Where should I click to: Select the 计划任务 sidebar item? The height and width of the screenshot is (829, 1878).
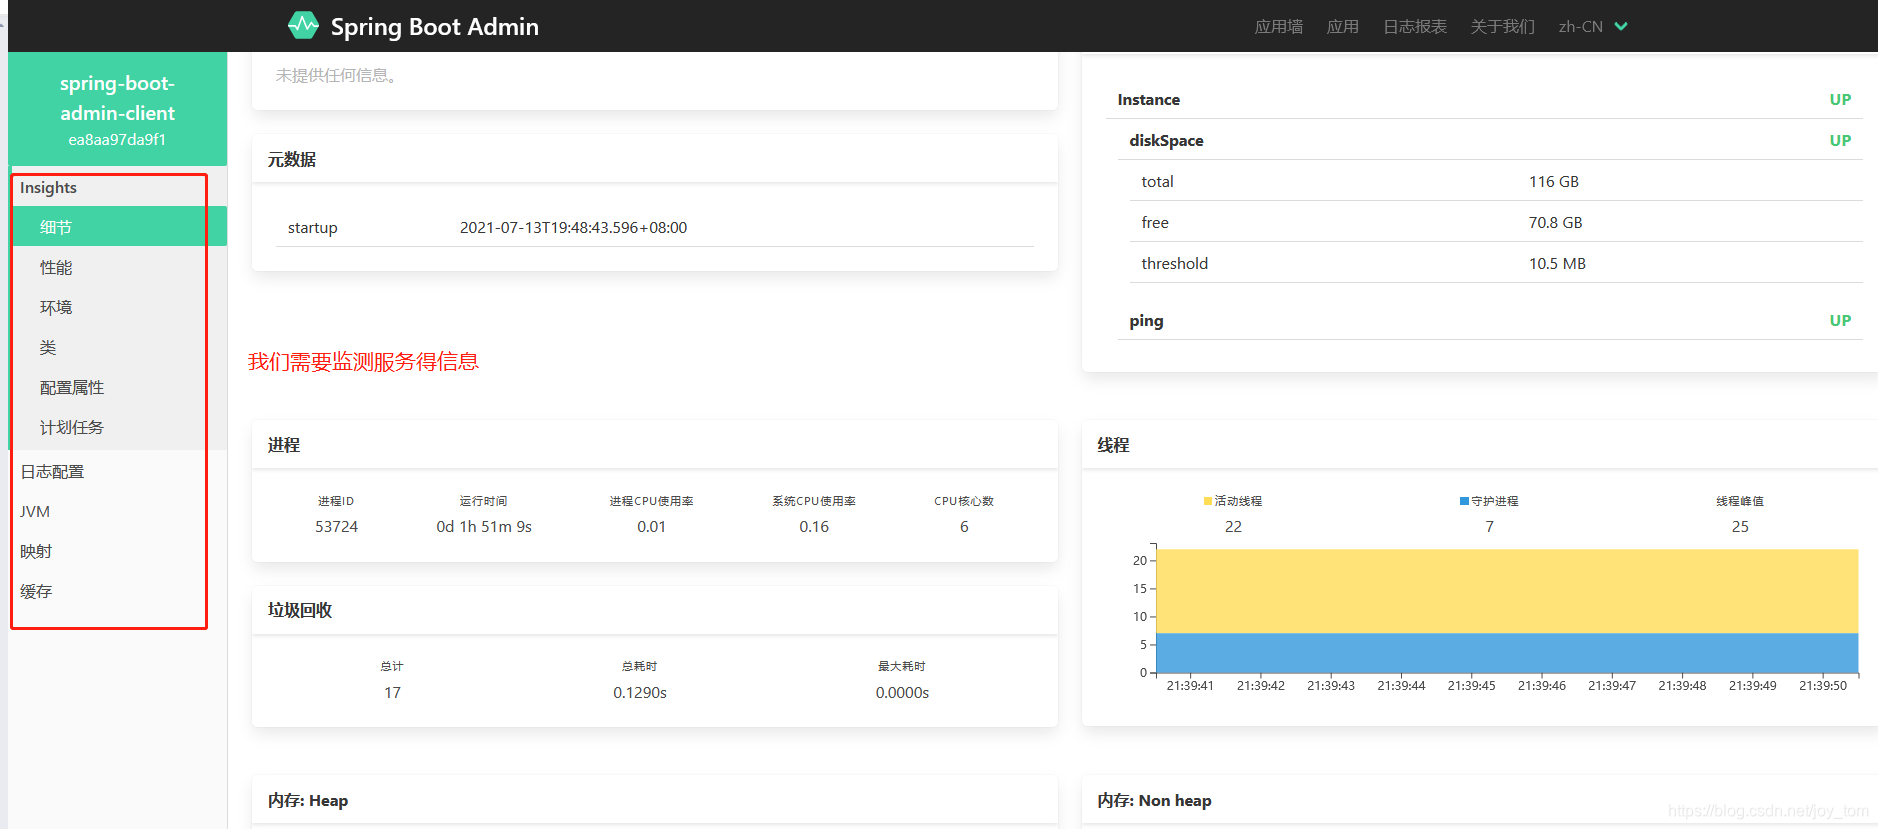[x=118, y=427]
